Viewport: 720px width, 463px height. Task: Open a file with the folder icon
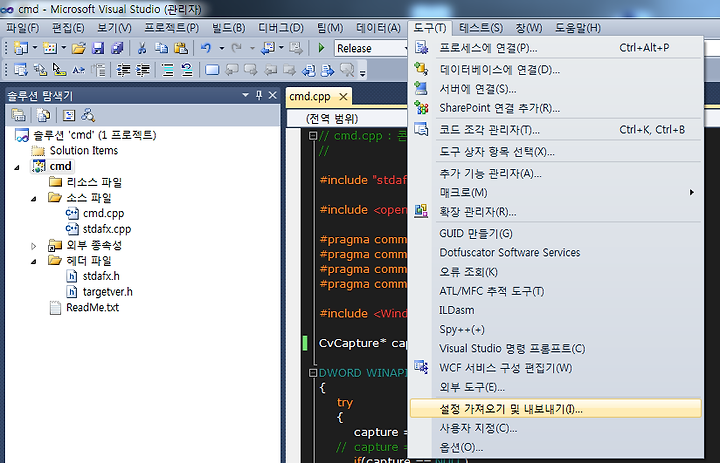[79, 48]
